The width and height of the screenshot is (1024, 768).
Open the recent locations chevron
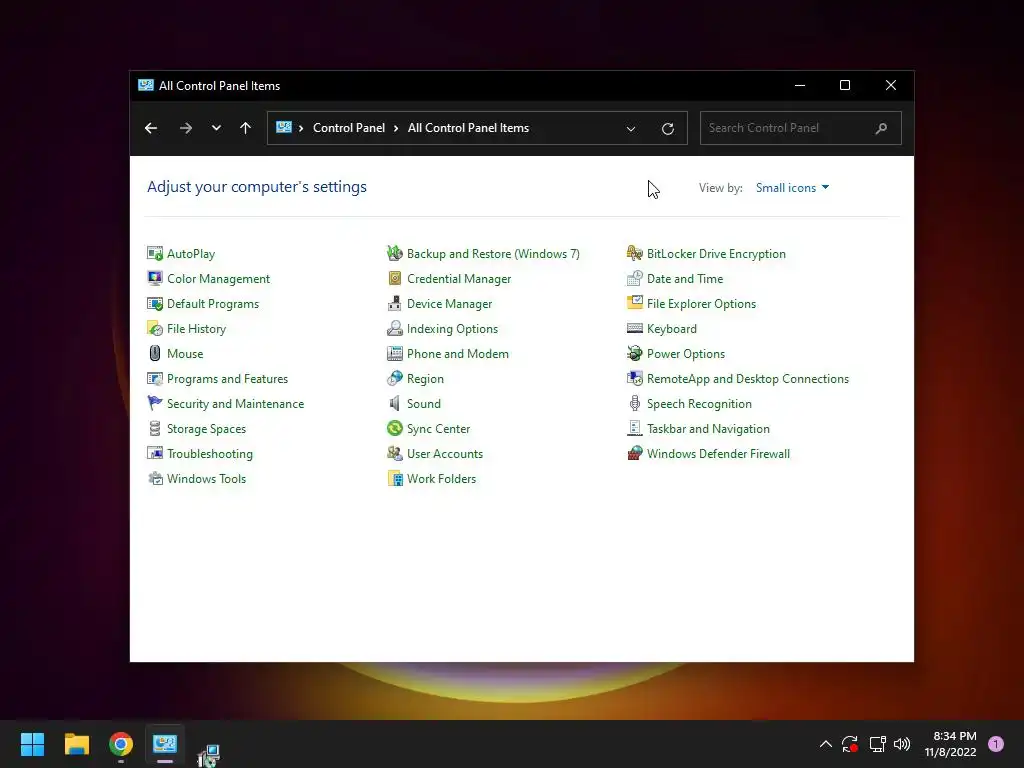point(216,128)
